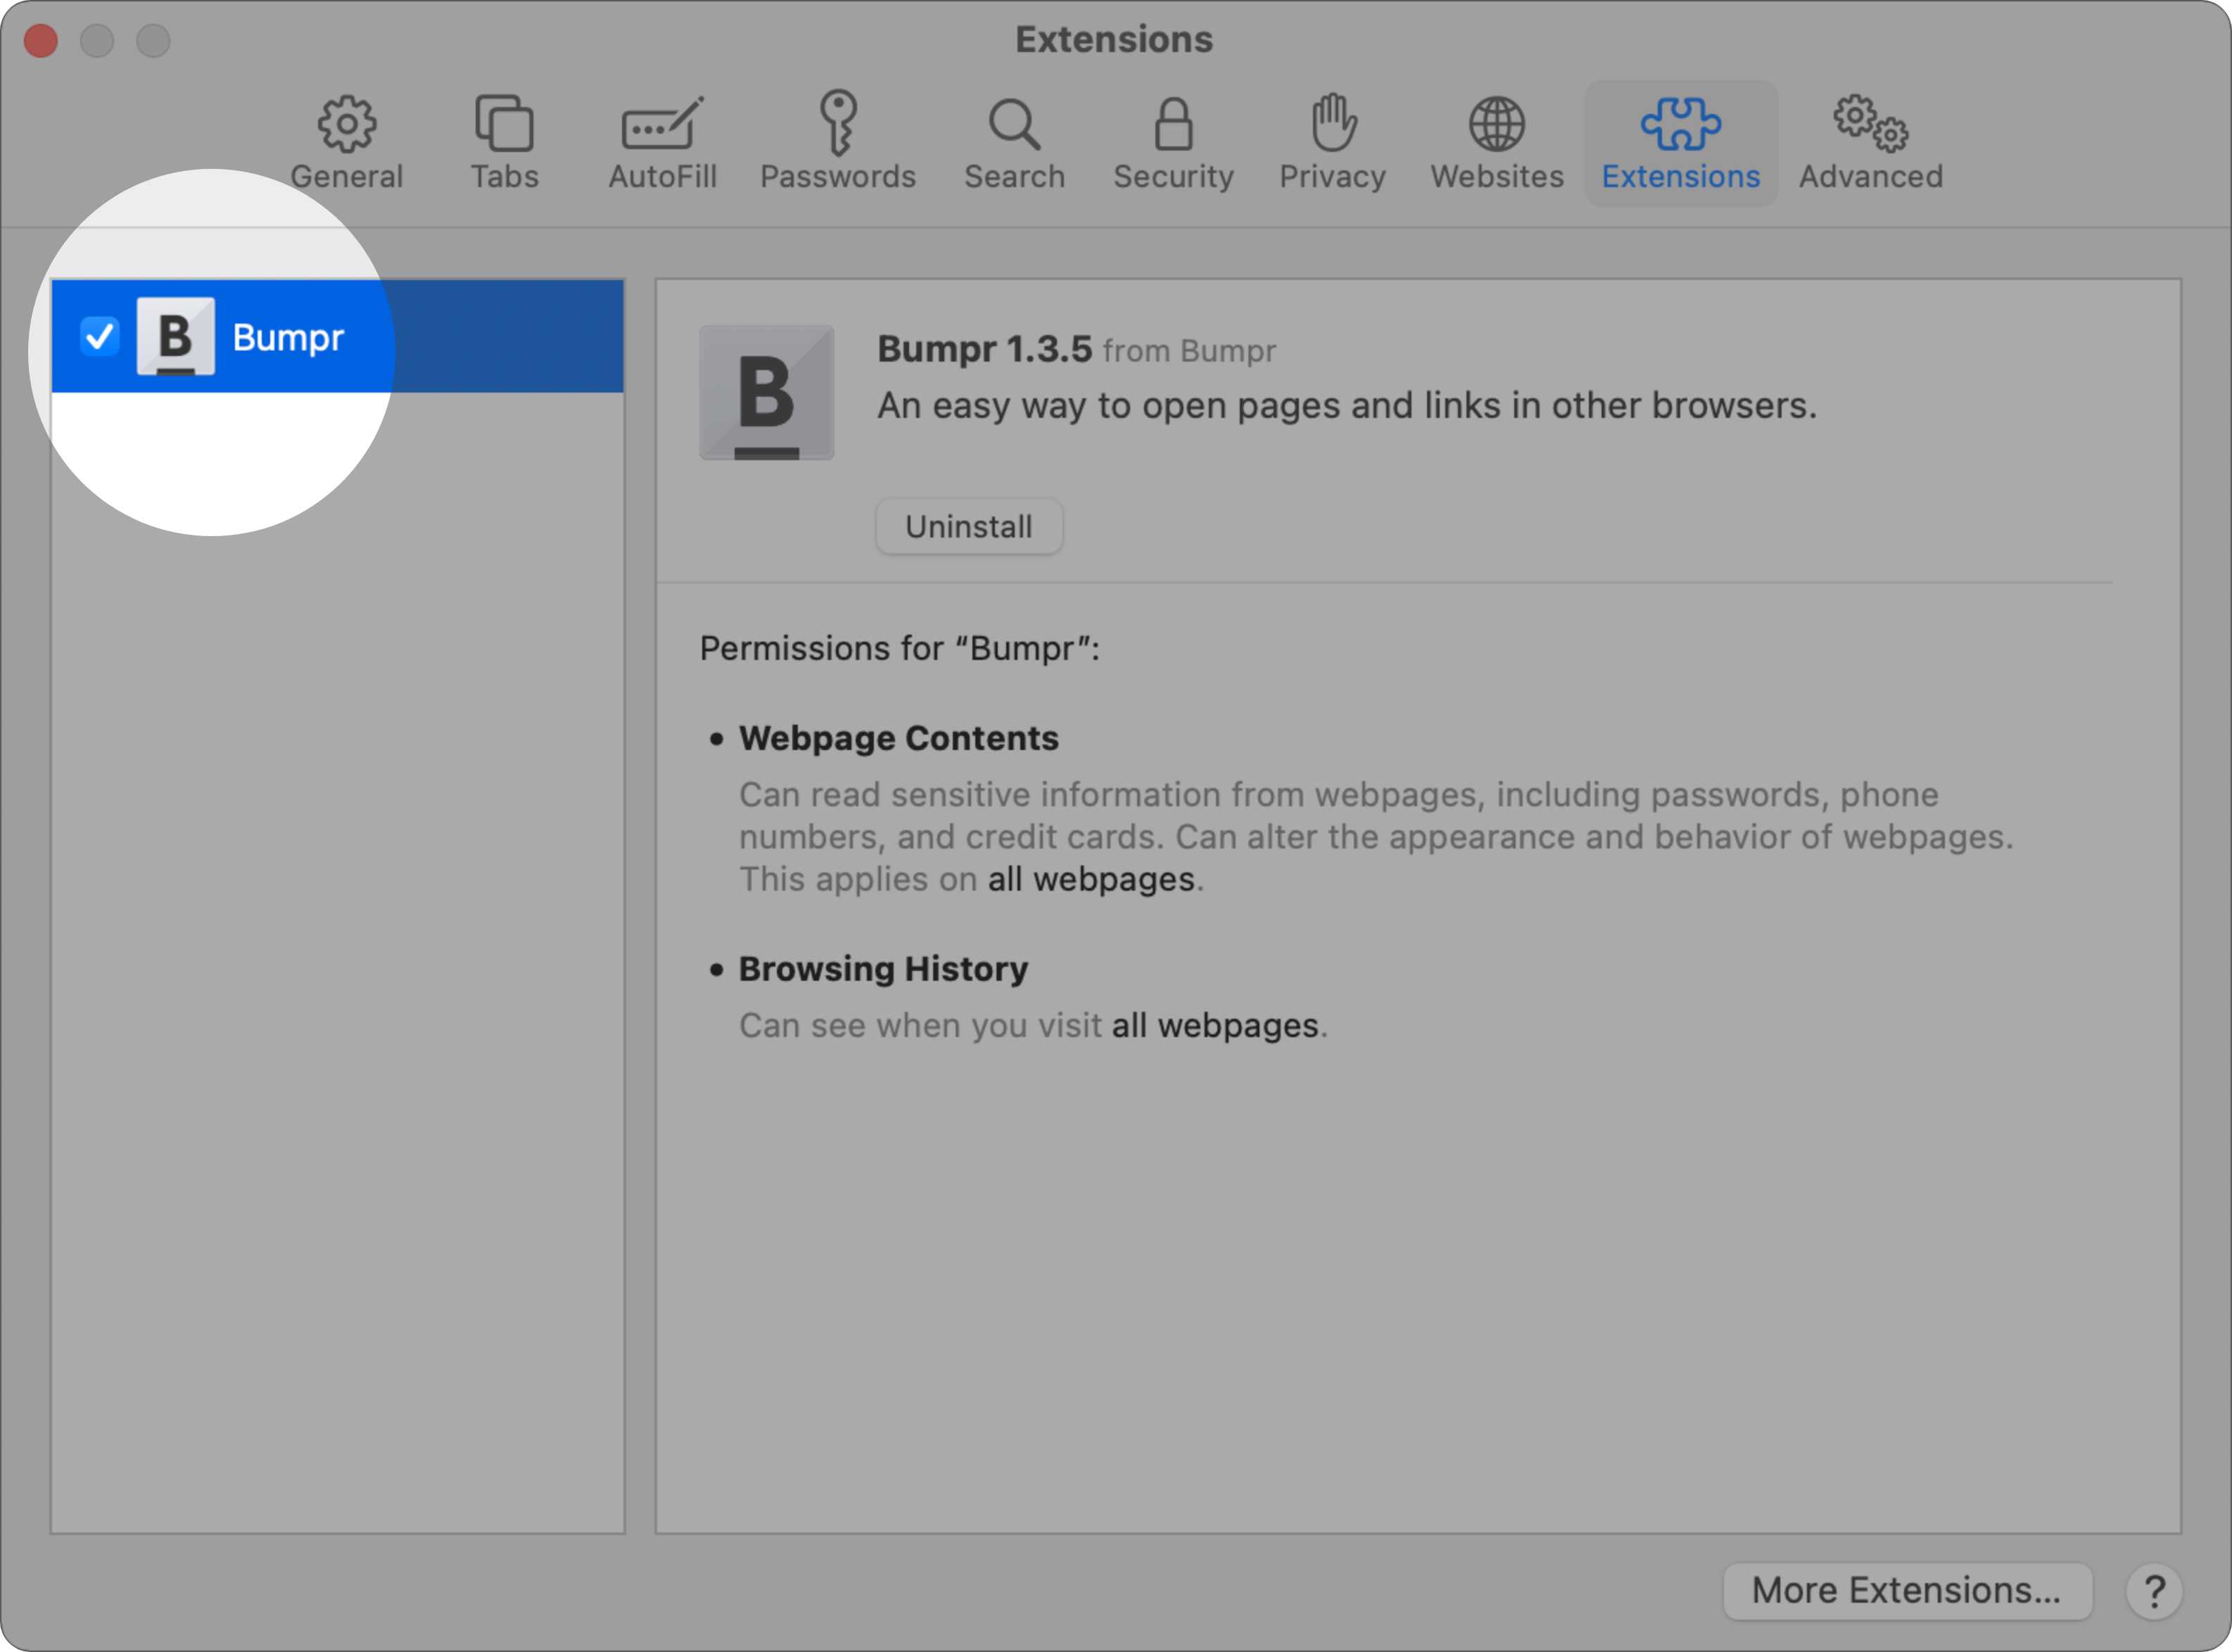Click the 'from Bumpr' developer text
2232x1652 pixels.
click(x=1189, y=351)
